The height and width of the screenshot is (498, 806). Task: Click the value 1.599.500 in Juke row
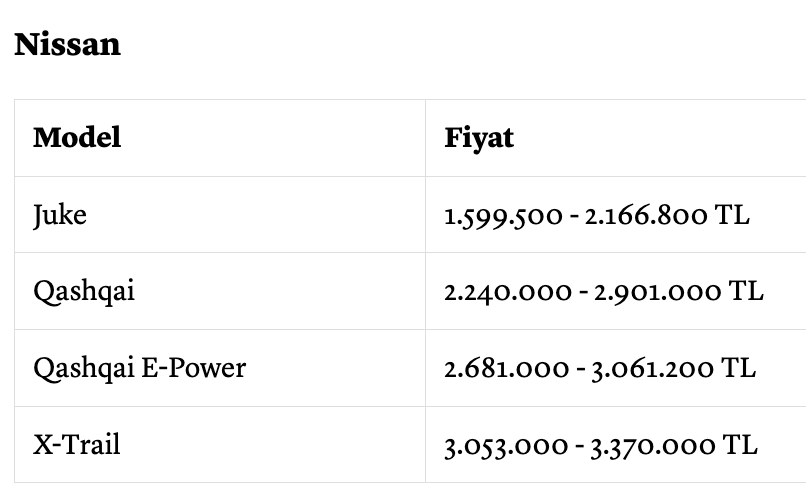pos(504,216)
